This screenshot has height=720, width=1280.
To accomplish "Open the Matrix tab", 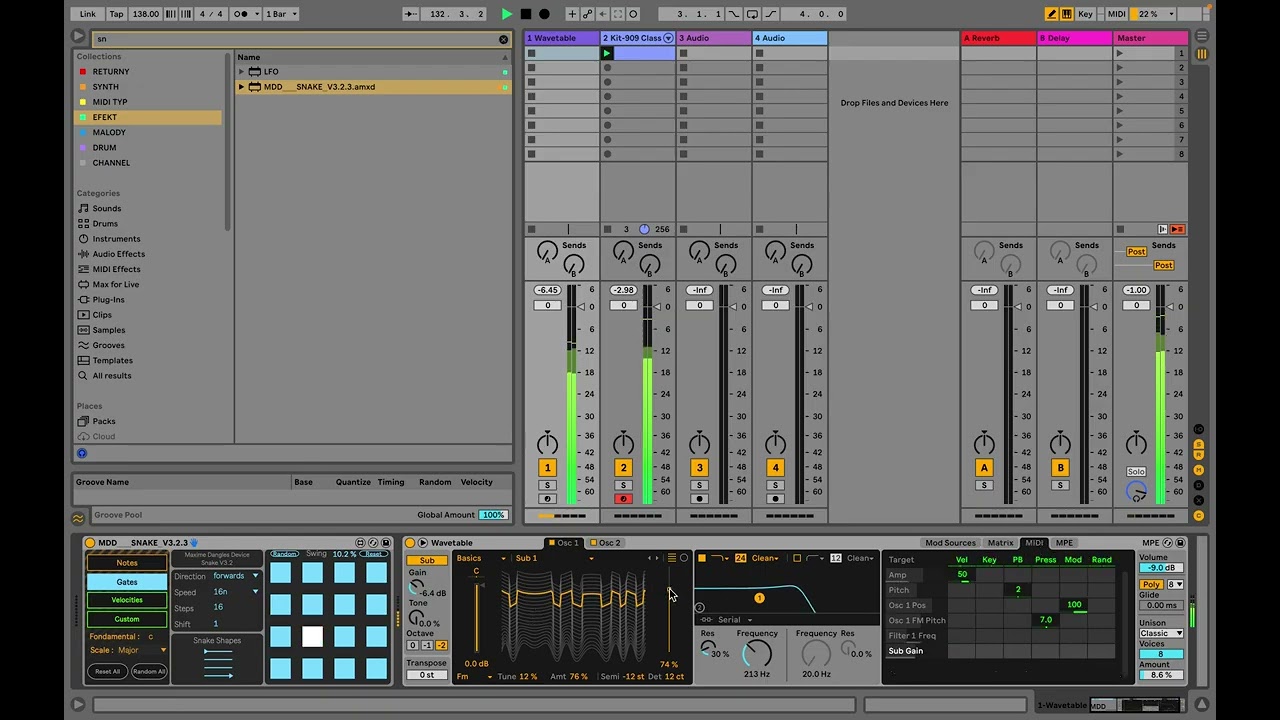I will pyautogui.click(x=1000, y=543).
